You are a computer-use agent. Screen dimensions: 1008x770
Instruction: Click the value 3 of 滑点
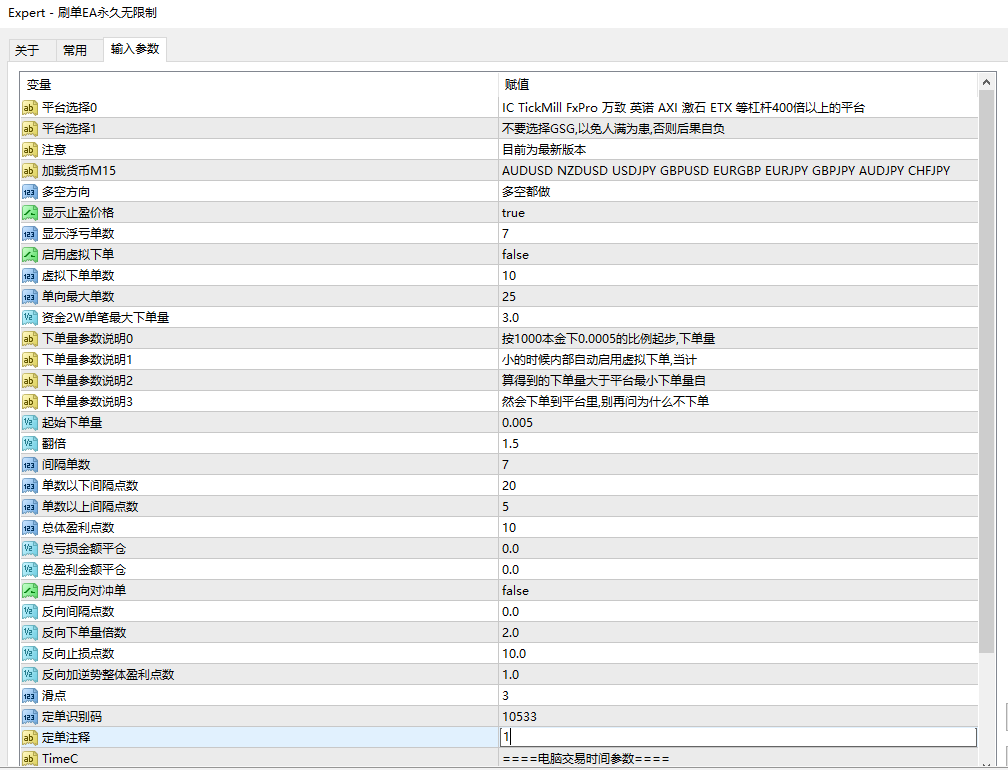point(505,695)
